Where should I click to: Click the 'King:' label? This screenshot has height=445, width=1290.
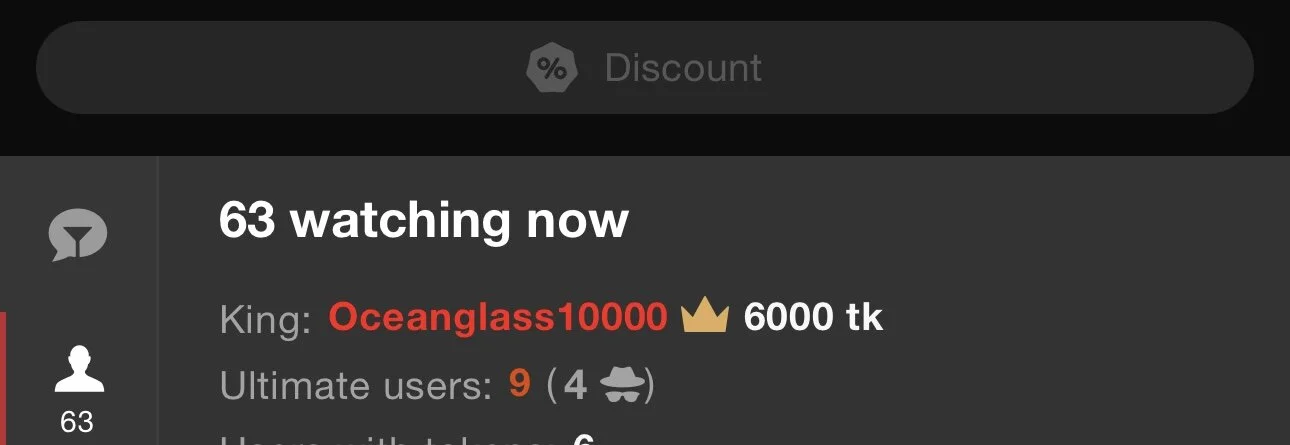pos(266,319)
